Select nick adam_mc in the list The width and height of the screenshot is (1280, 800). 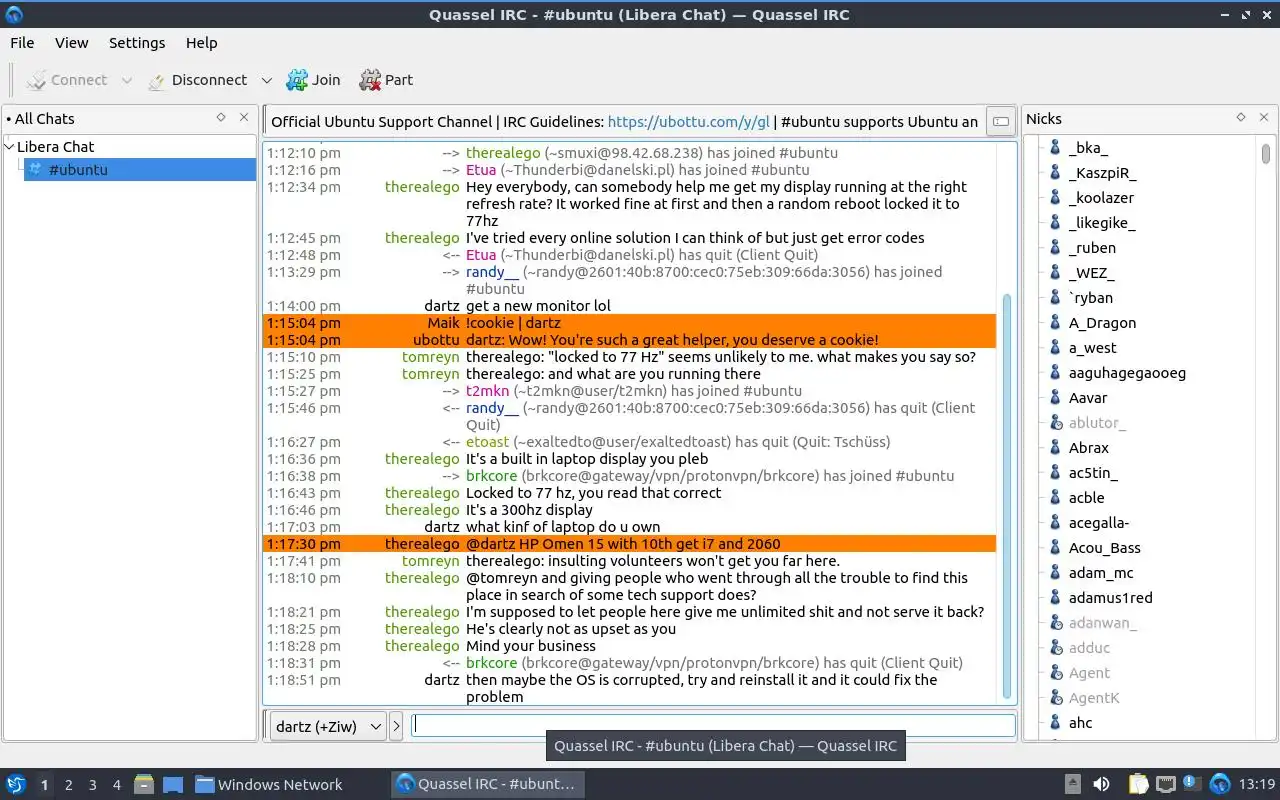(1100, 573)
